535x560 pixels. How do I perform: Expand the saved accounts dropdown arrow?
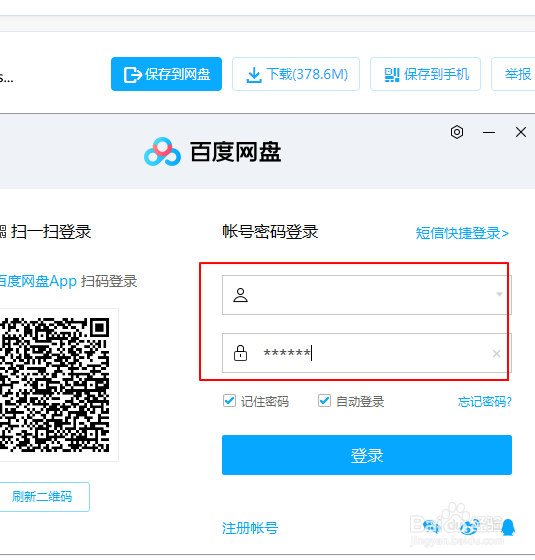tap(499, 294)
